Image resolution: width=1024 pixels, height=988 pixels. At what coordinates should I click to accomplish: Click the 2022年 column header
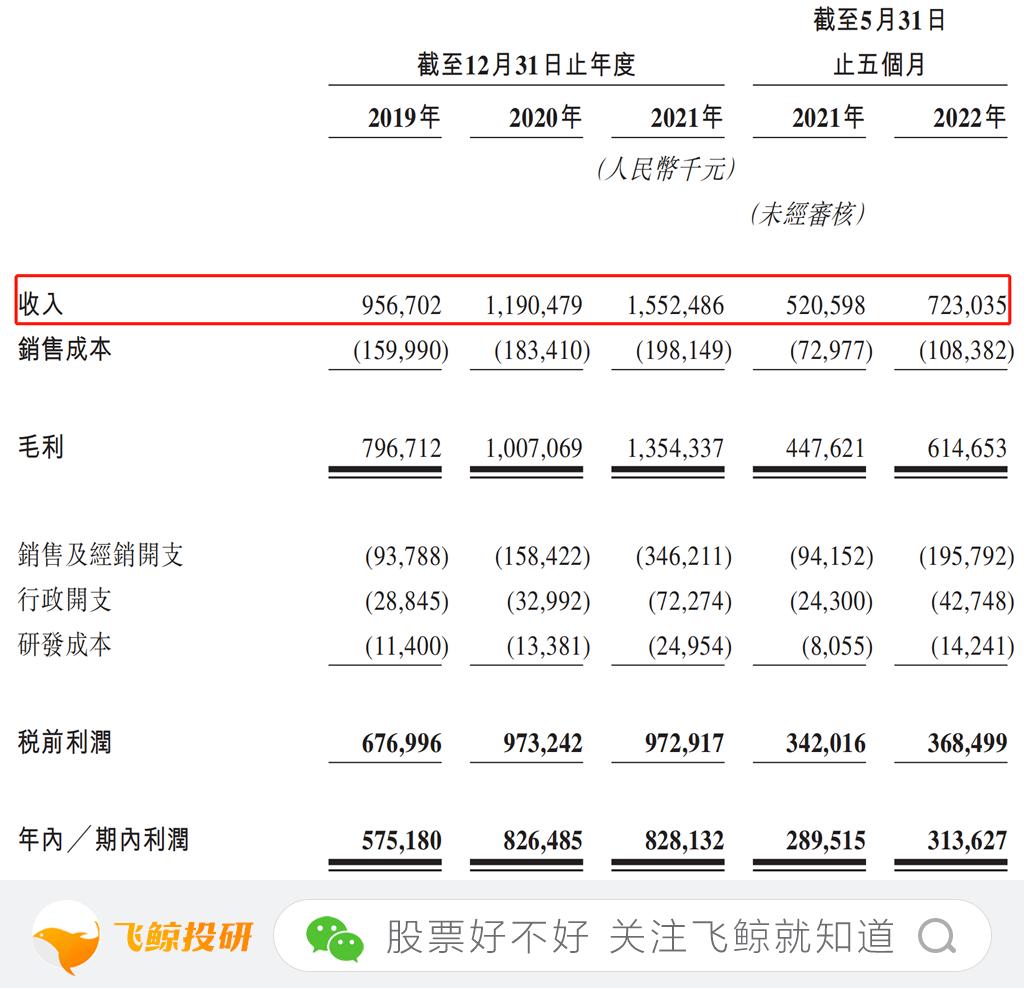(x=969, y=118)
